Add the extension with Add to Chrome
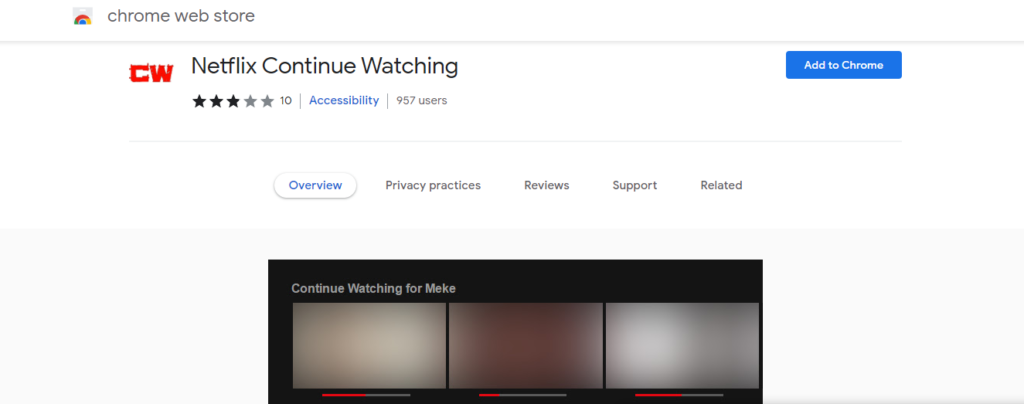 [x=843, y=65]
